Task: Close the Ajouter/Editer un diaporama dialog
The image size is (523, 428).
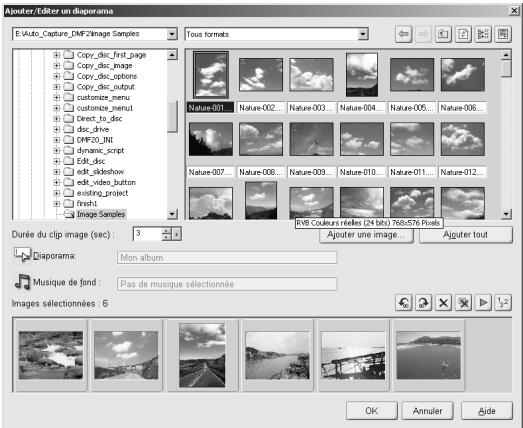Action: (x=515, y=11)
